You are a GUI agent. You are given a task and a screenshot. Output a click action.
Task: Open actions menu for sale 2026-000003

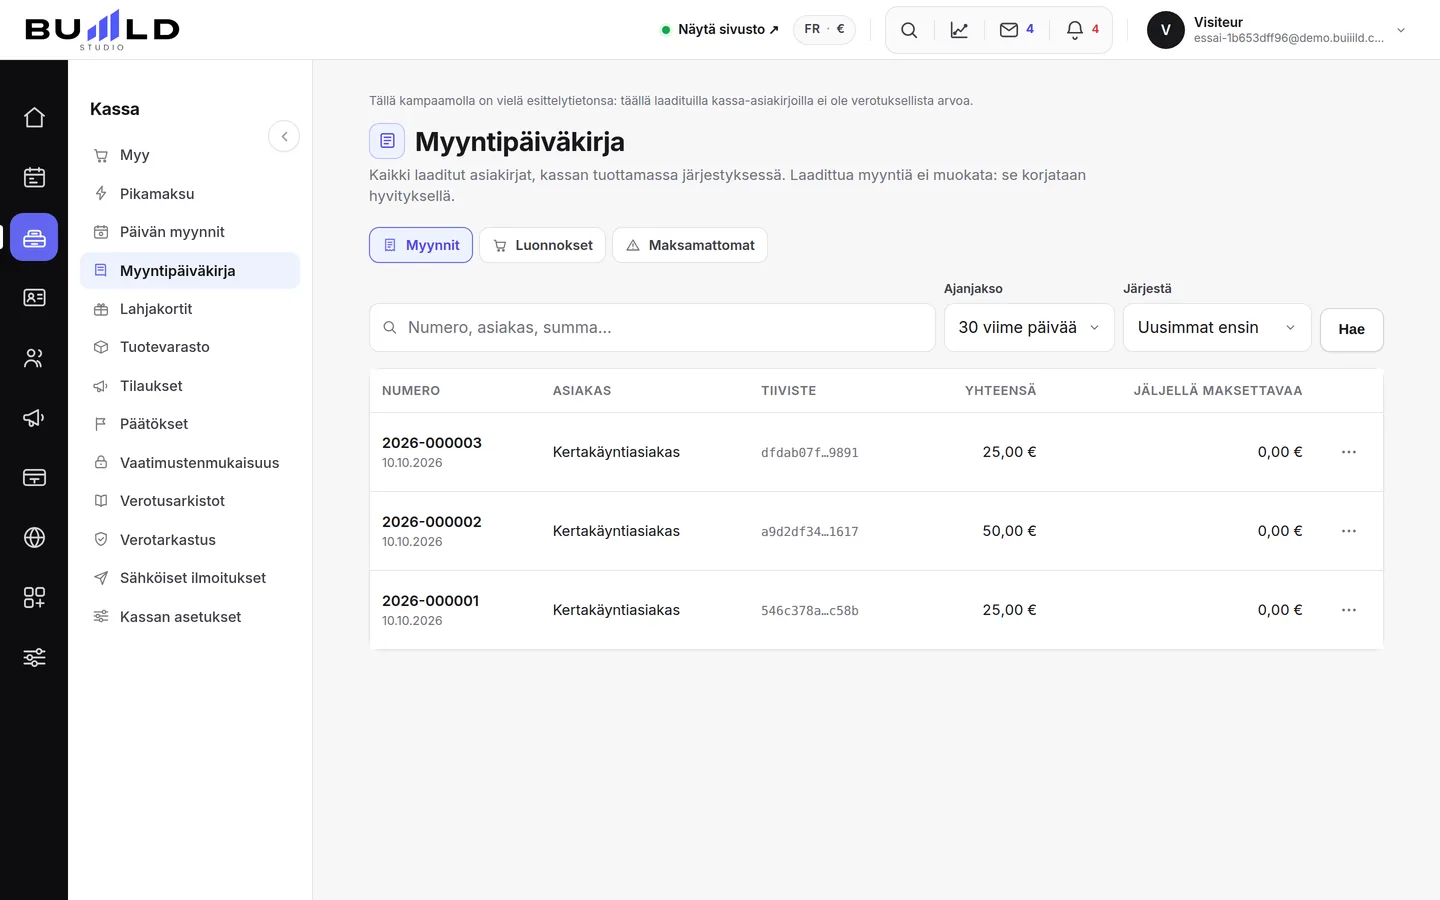[x=1349, y=452]
